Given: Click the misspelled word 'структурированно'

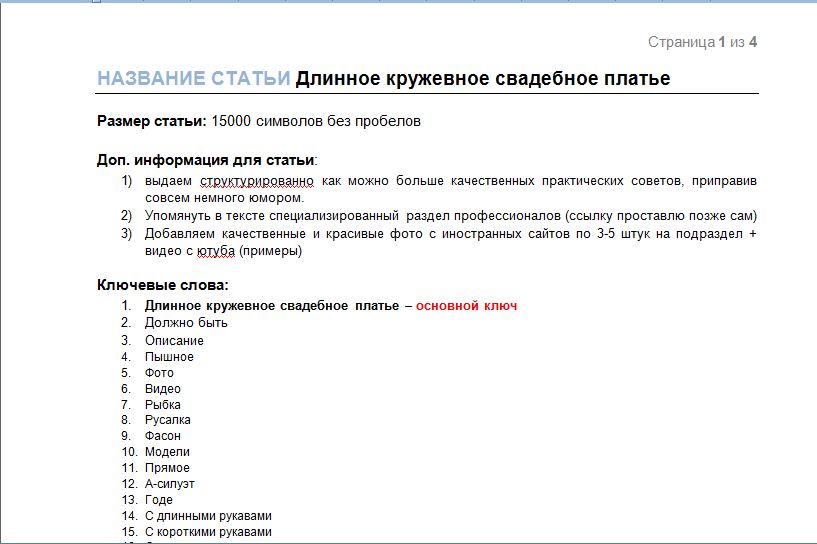Looking at the screenshot, I should click(257, 181).
